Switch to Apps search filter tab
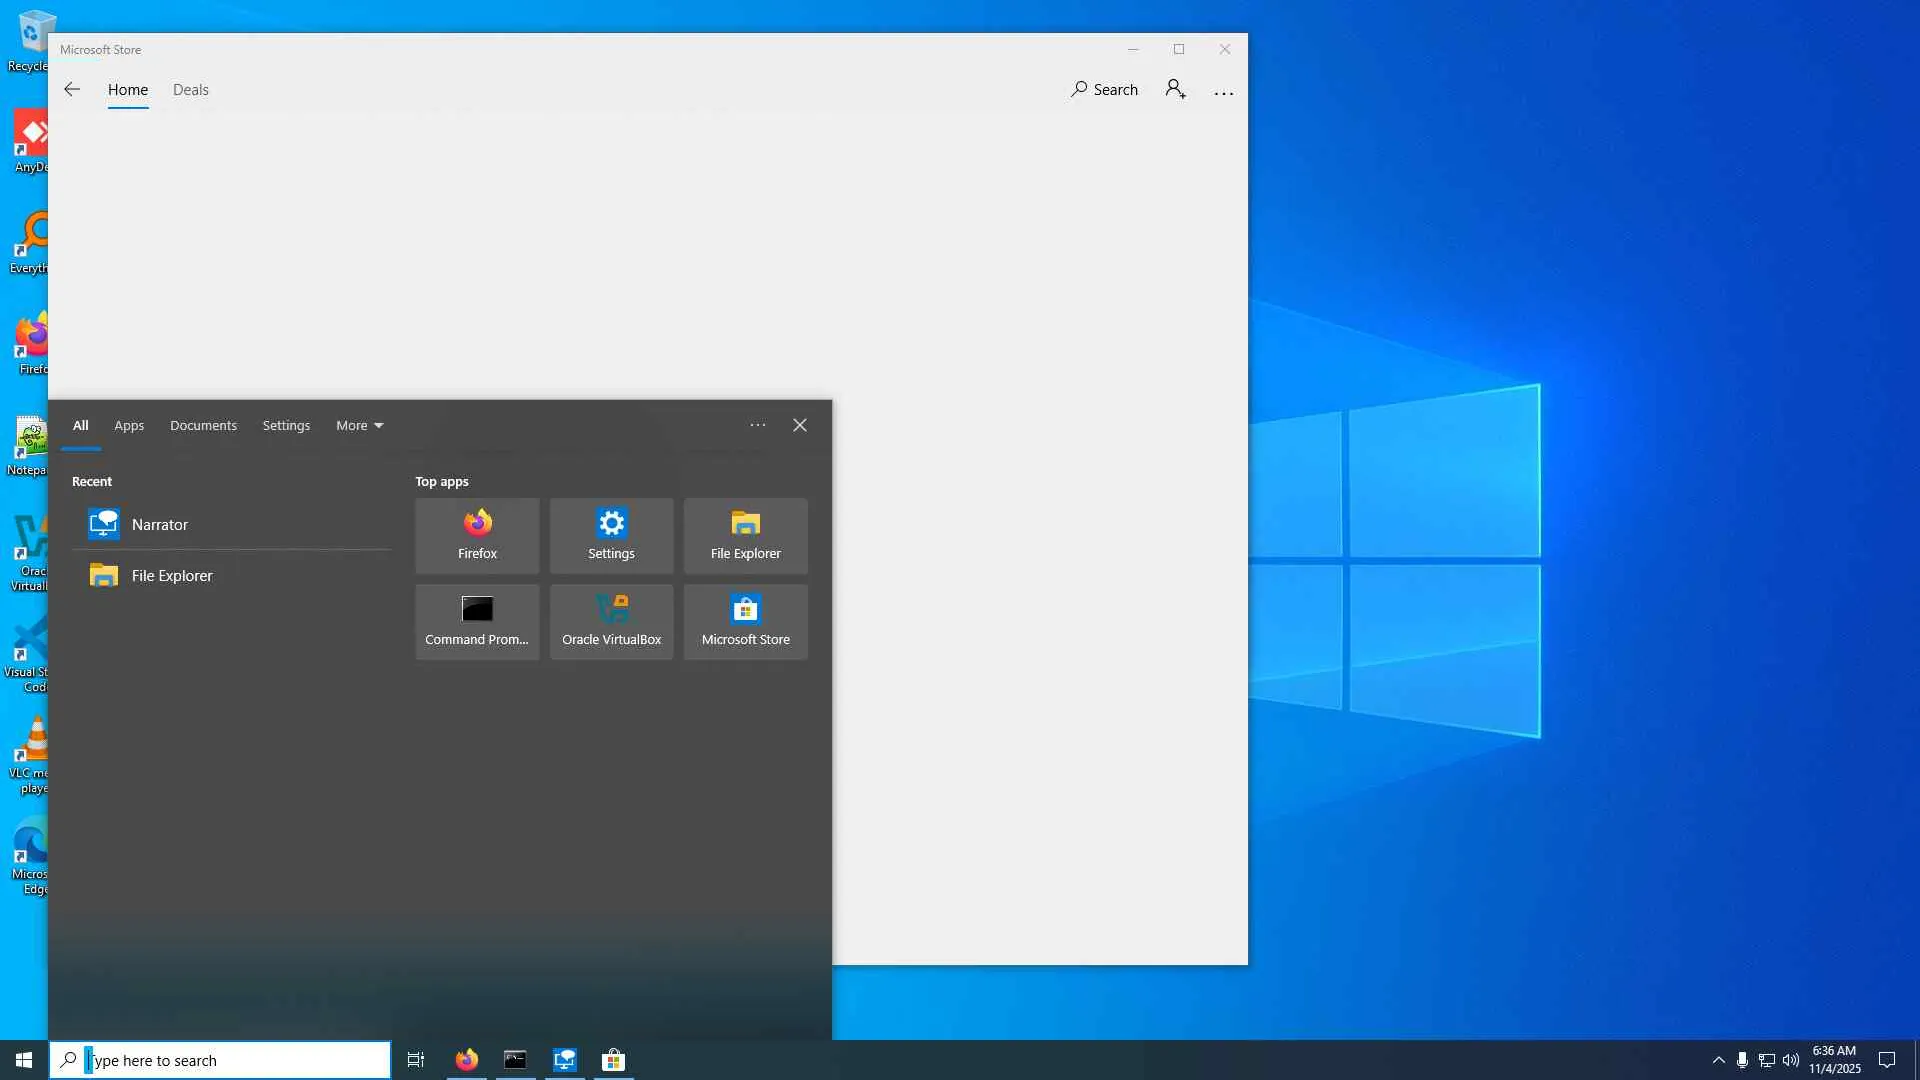 pos(129,426)
